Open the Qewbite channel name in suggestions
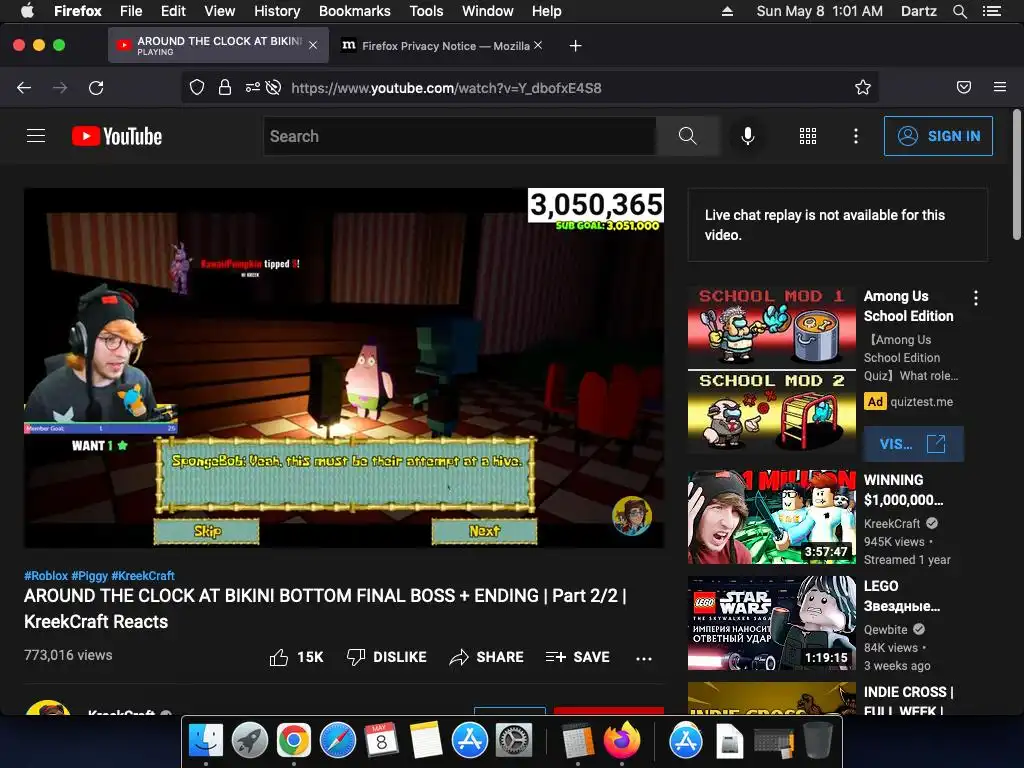Image resolution: width=1024 pixels, height=768 pixels. pyautogui.click(x=886, y=629)
